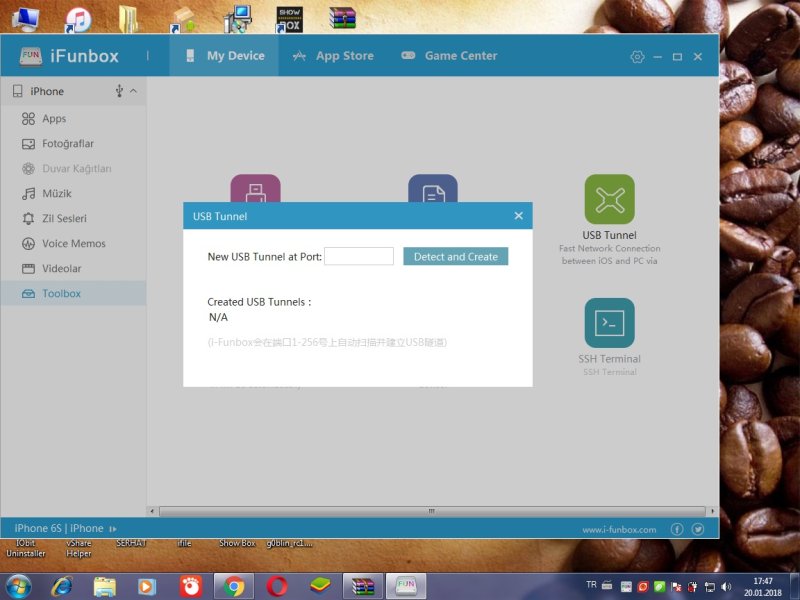Collapse the iPhone device section
Viewport: 800px width, 600px height.
pos(134,91)
